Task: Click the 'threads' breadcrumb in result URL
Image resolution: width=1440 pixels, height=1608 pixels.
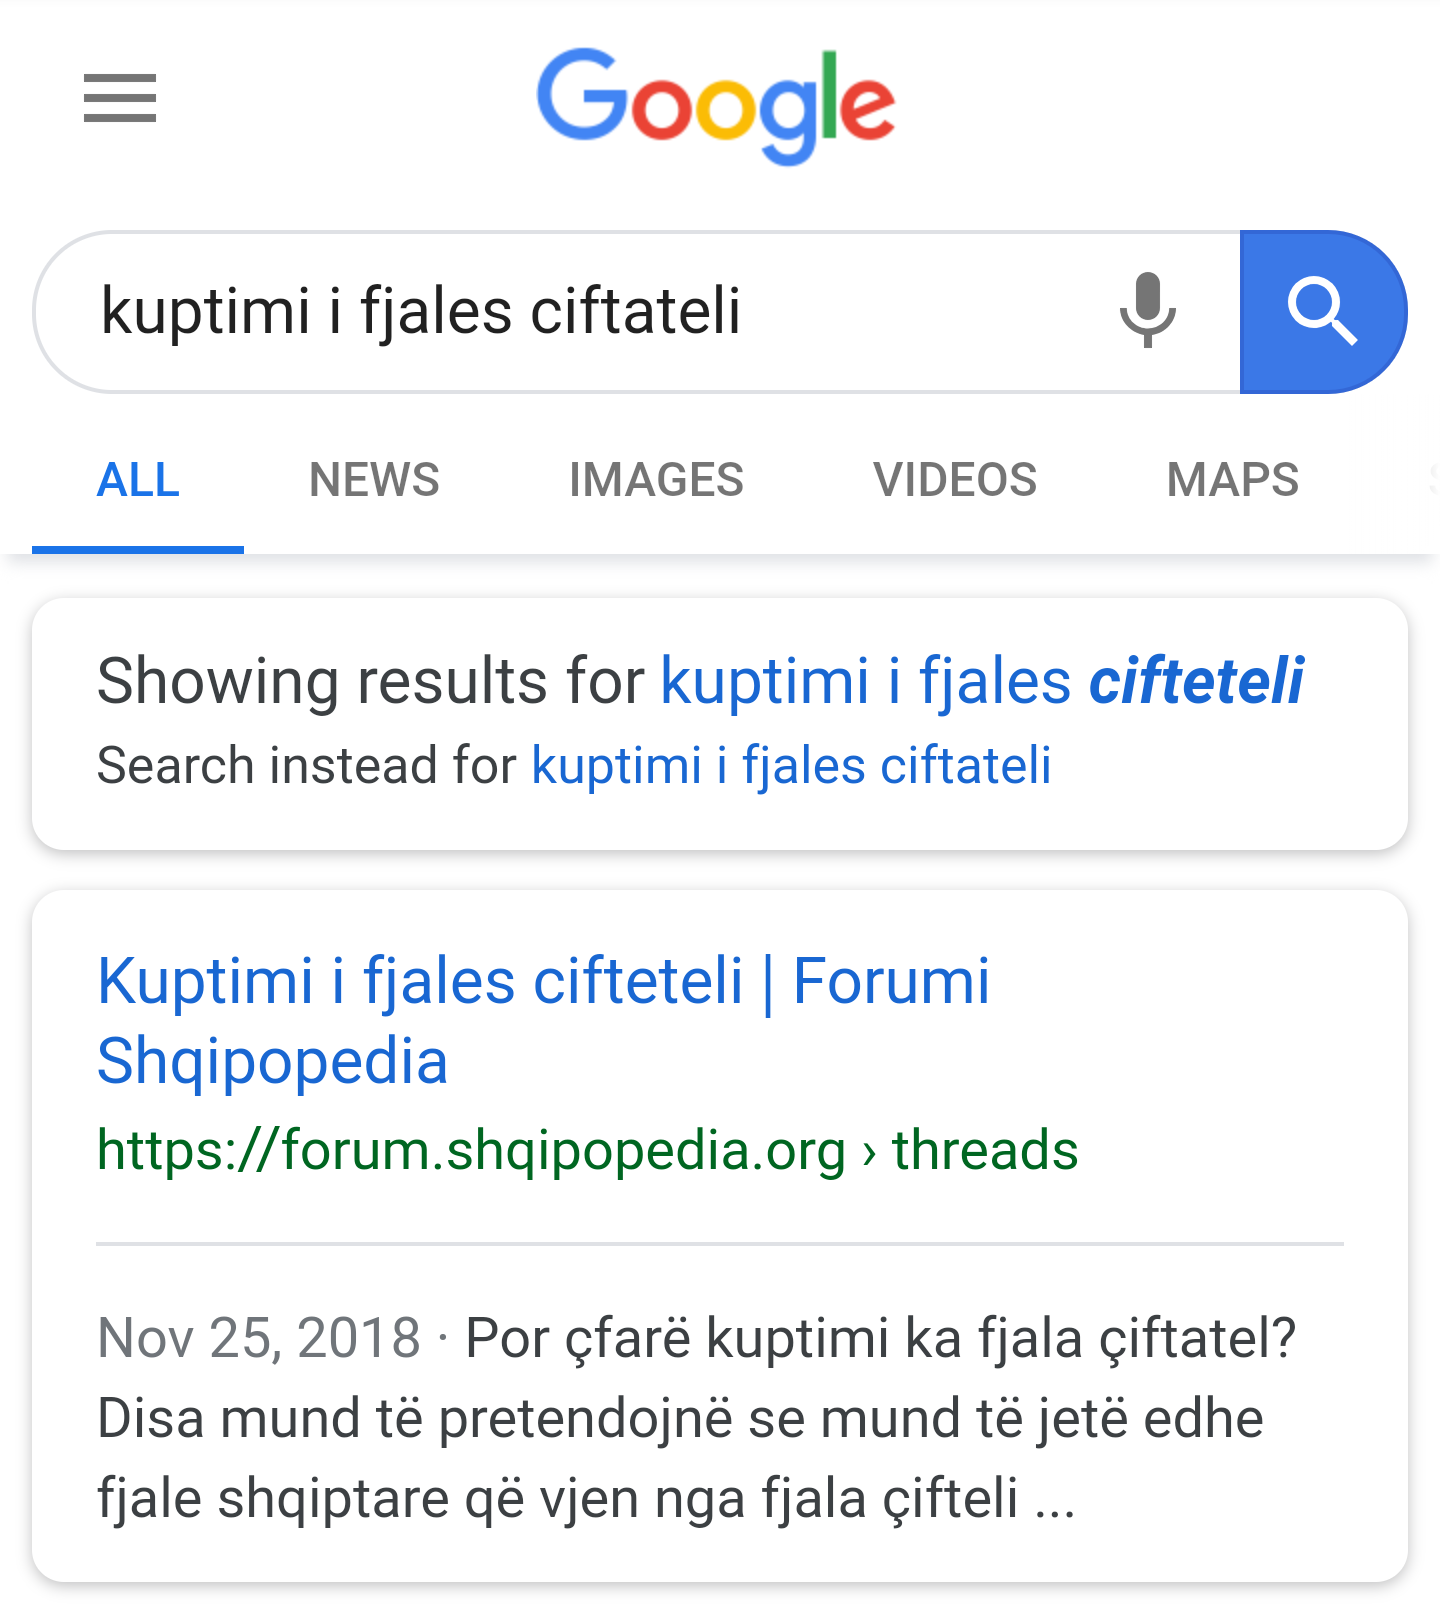Action: click(985, 1150)
